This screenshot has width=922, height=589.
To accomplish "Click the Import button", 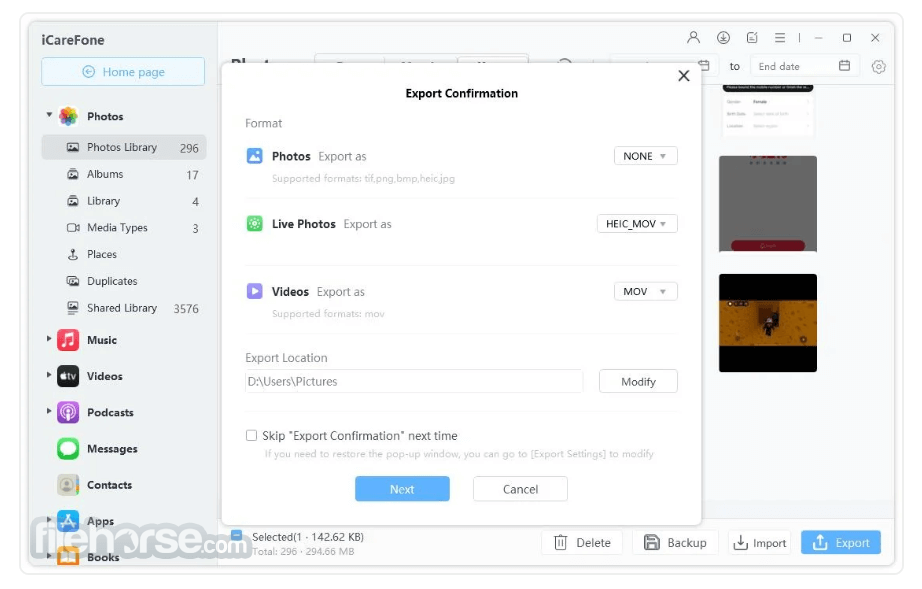I will [x=760, y=543].
